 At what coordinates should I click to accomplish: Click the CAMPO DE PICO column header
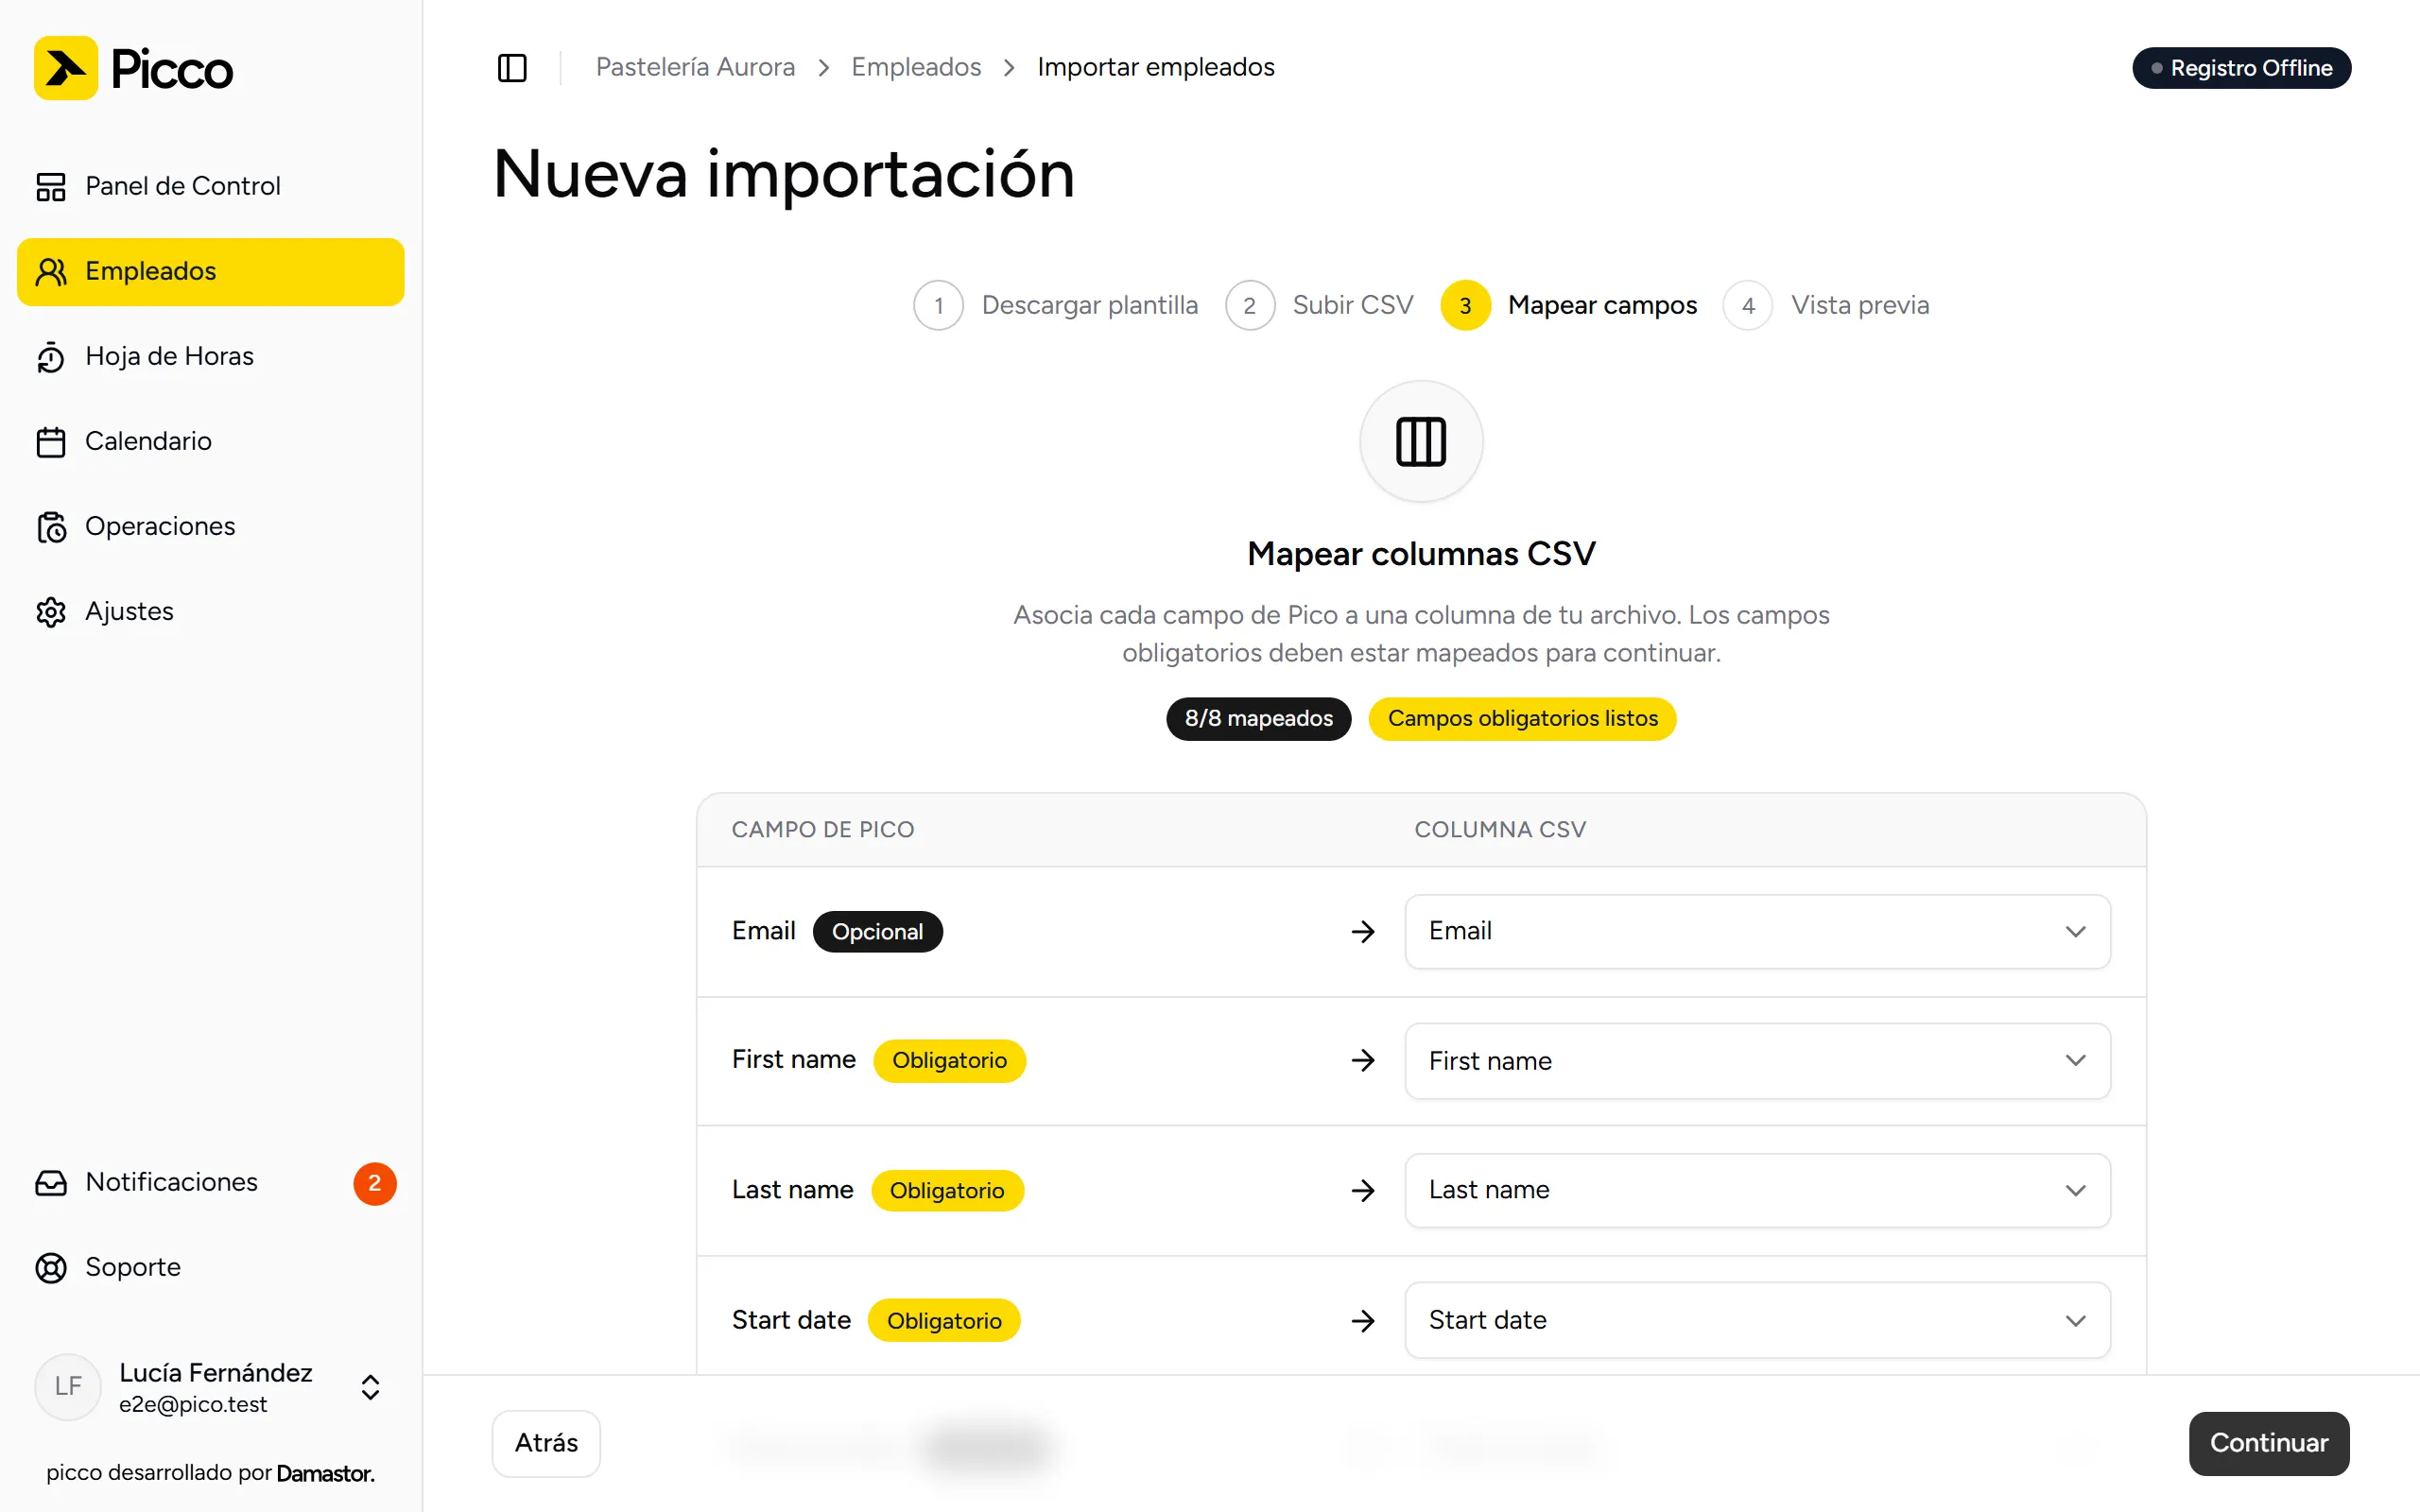[823, 830]
